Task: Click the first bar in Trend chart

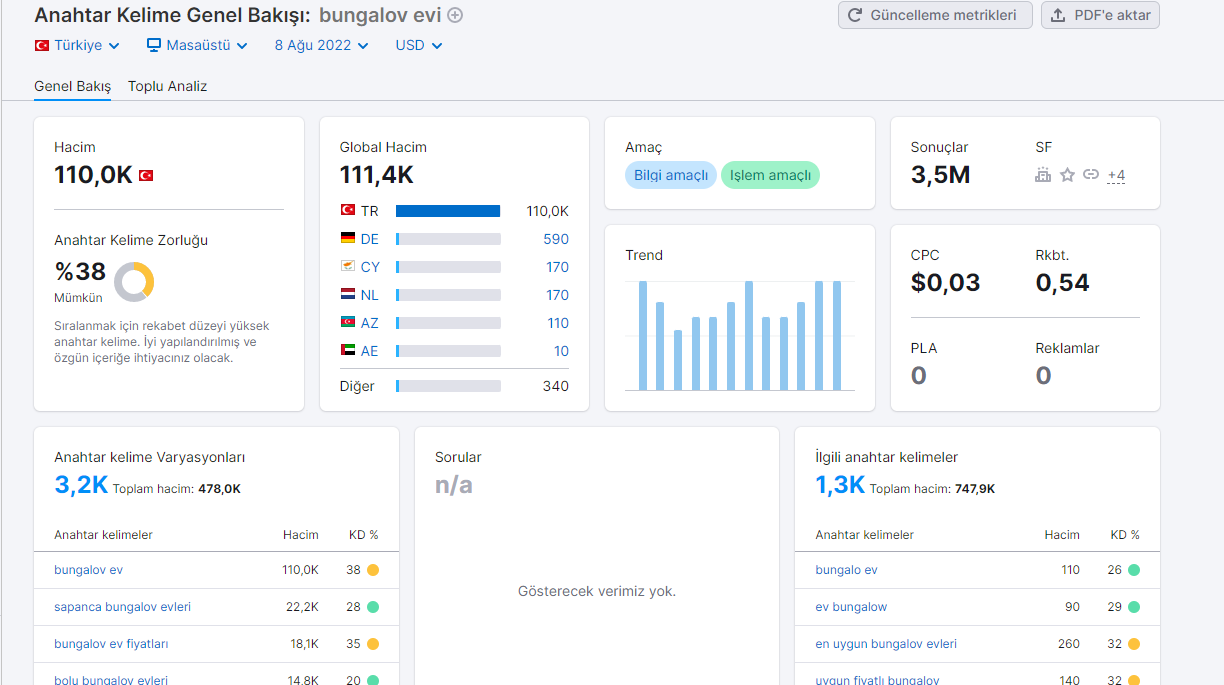Action: pyautogui.click(x=643, y=336)
